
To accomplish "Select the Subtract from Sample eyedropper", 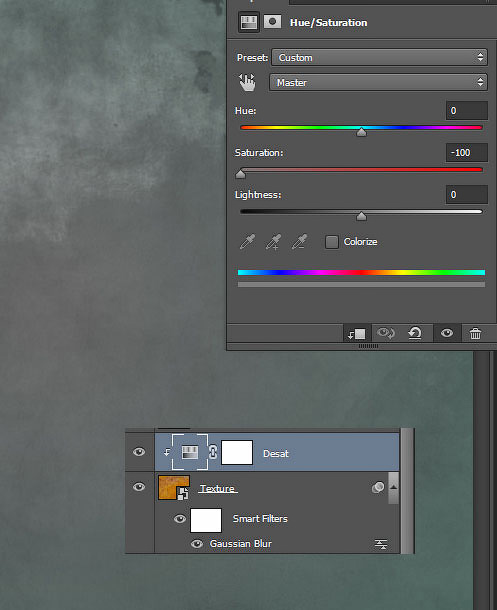I will click(299, 242).
